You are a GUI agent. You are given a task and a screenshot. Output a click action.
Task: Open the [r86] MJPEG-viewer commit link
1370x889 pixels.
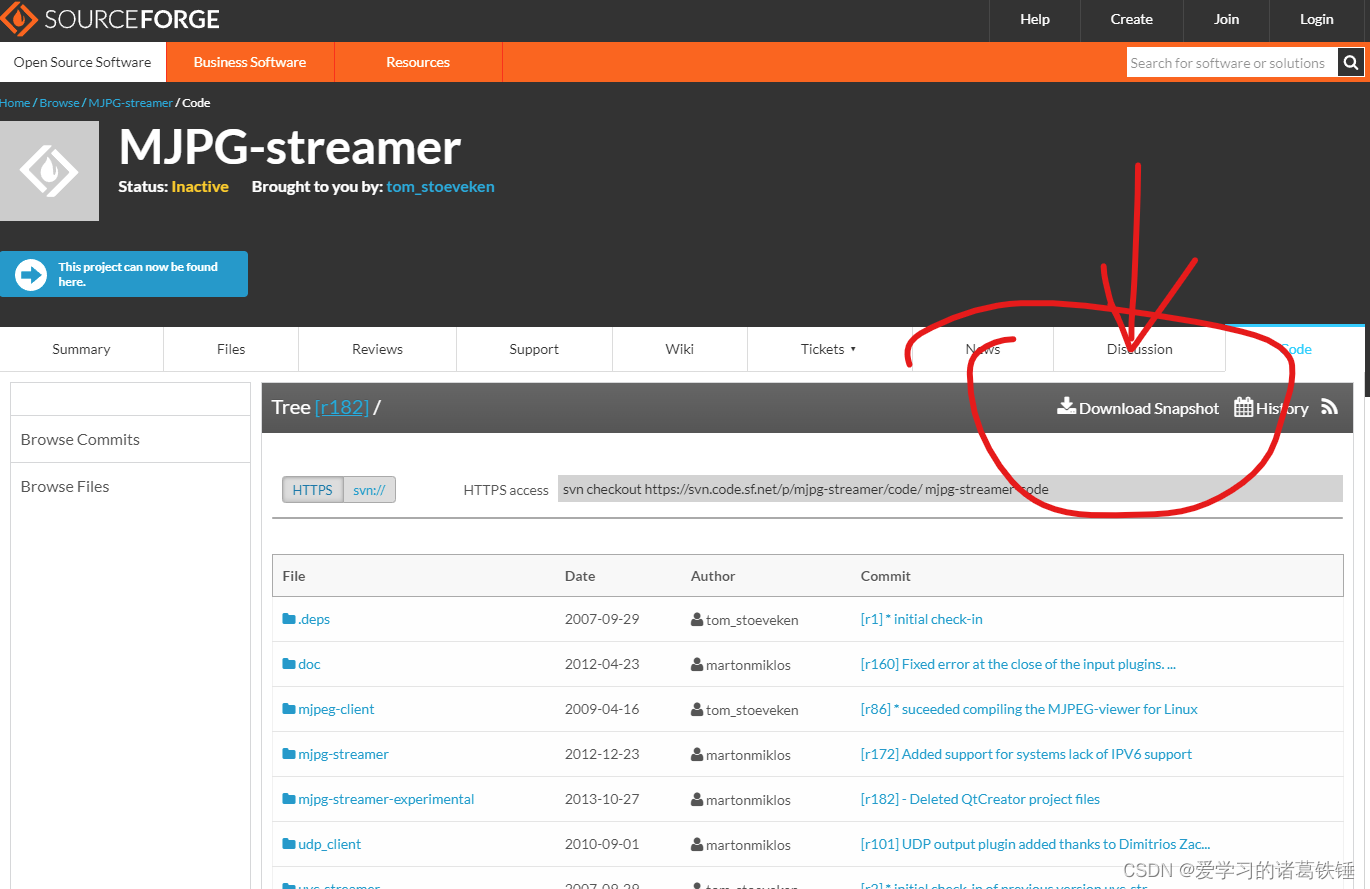1029,709
